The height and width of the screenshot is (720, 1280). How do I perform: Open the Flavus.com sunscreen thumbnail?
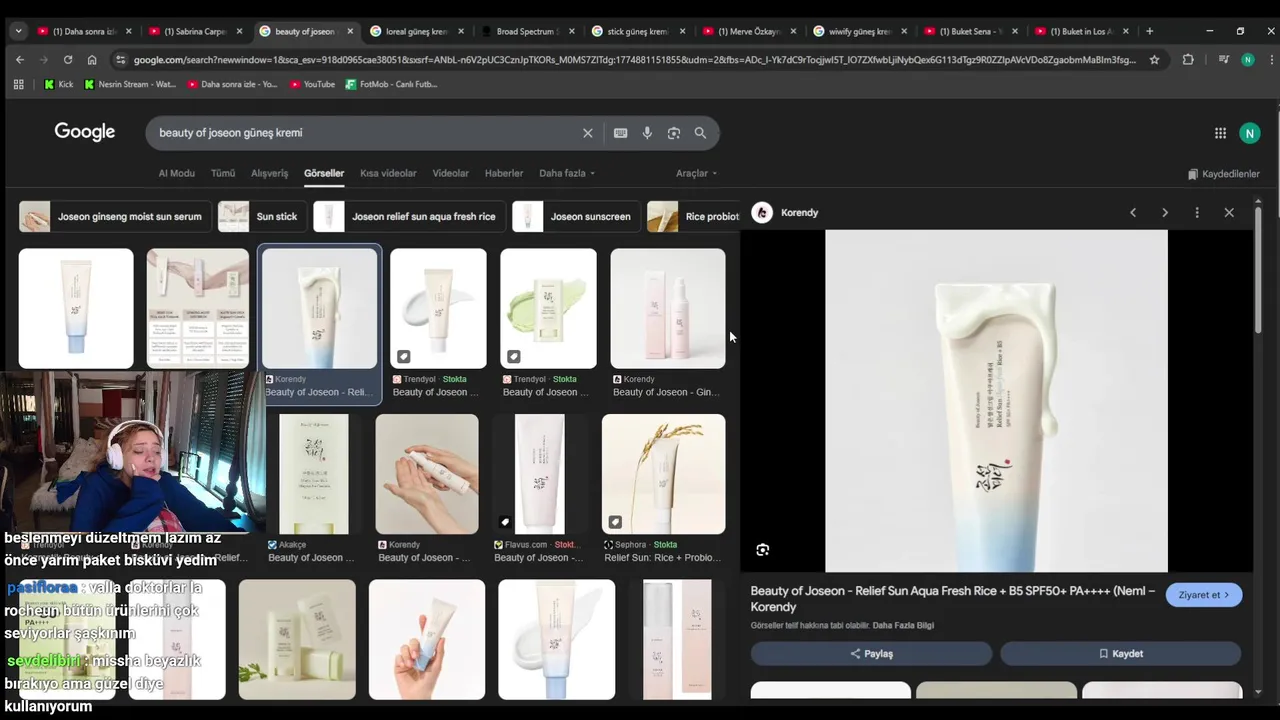[539, 474]
